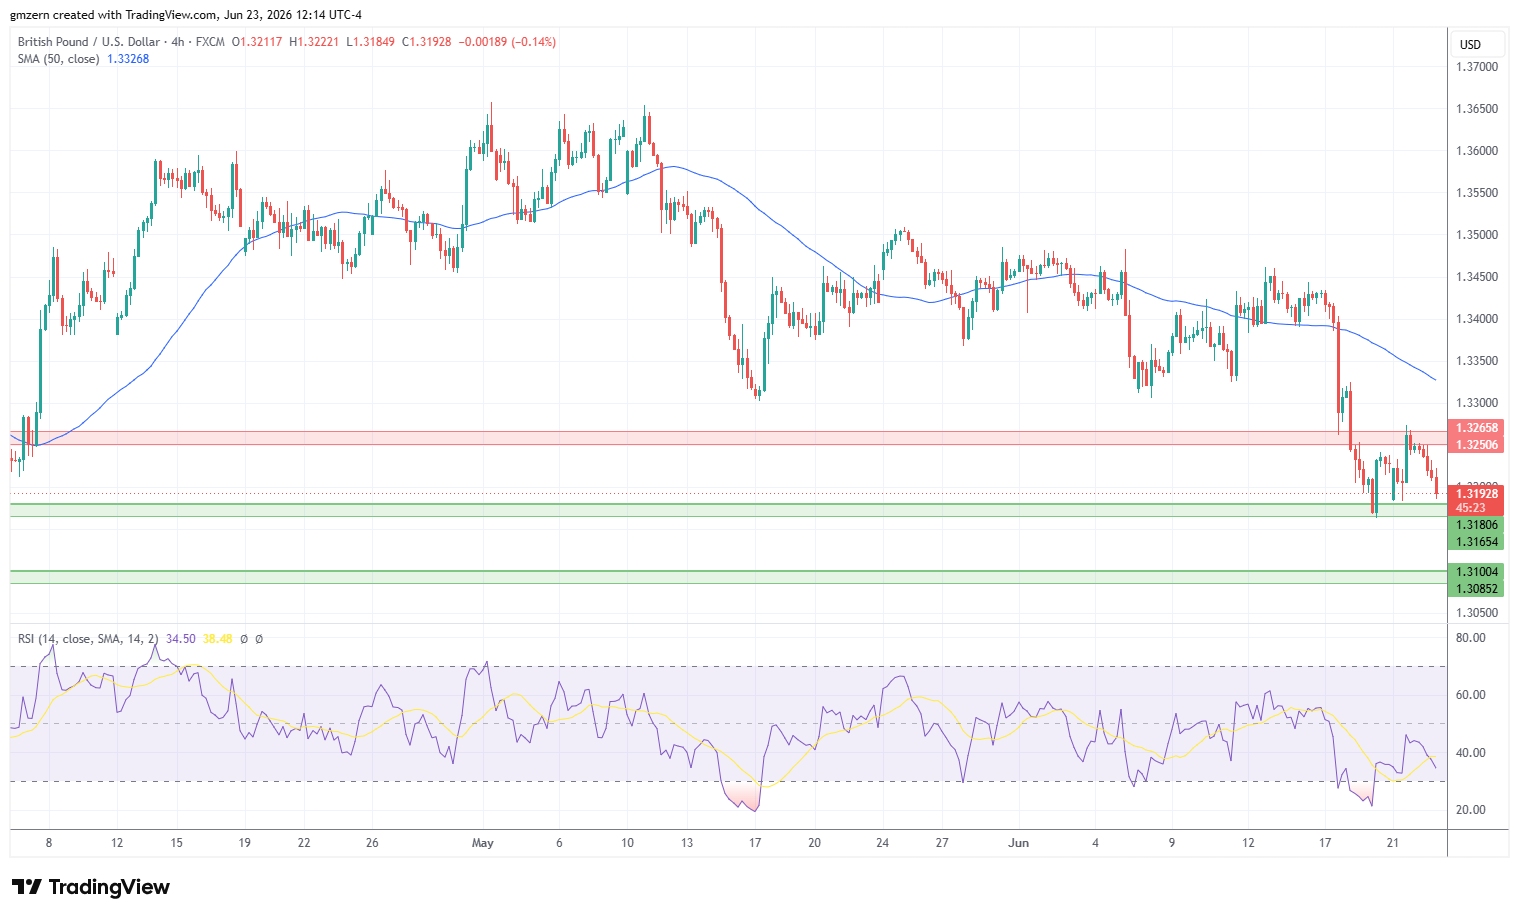
Task: Click the May label on time axis
Action: point(483,843)
